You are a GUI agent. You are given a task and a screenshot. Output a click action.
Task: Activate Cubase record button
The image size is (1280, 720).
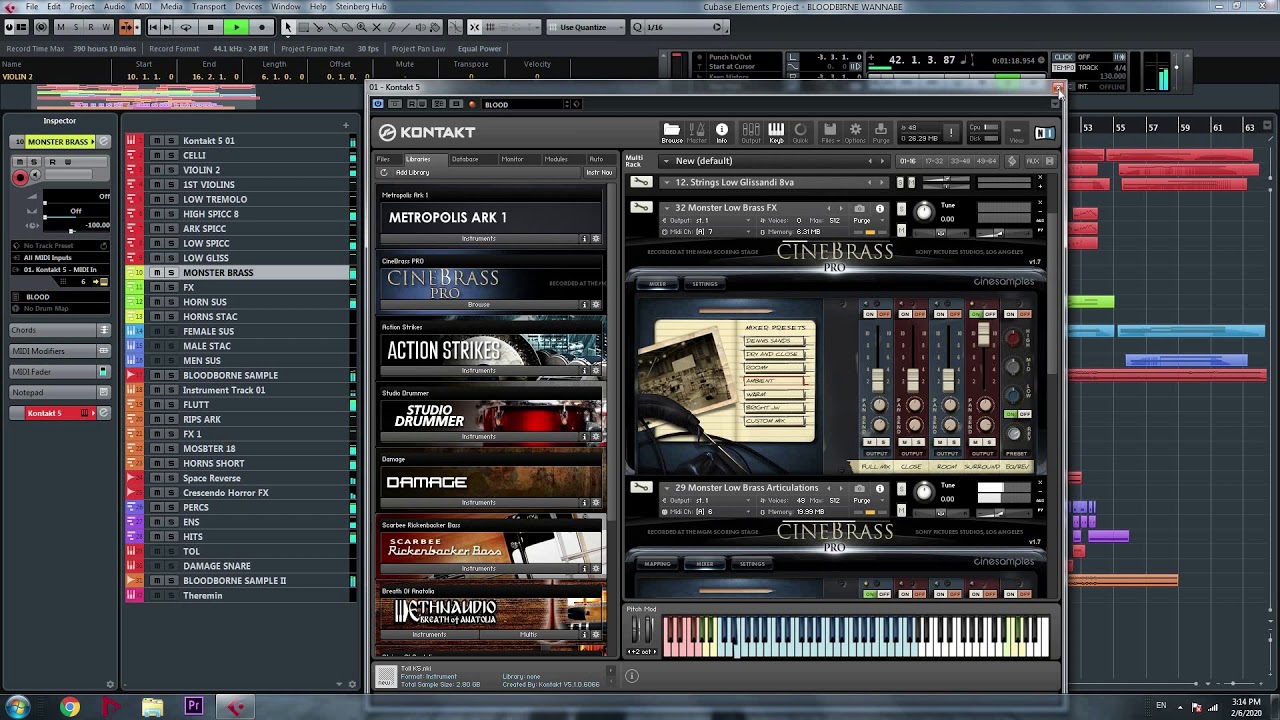262,27
